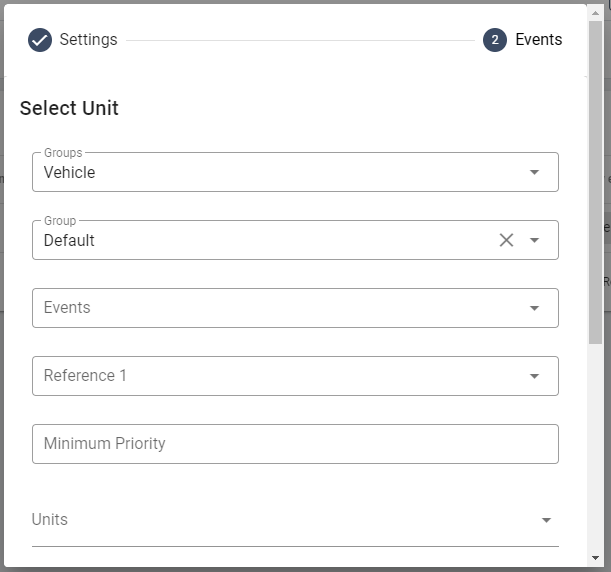
Task: Open the Reference 1 dropdown arrow
Action: pyautogui.click(x=534, y=376)
